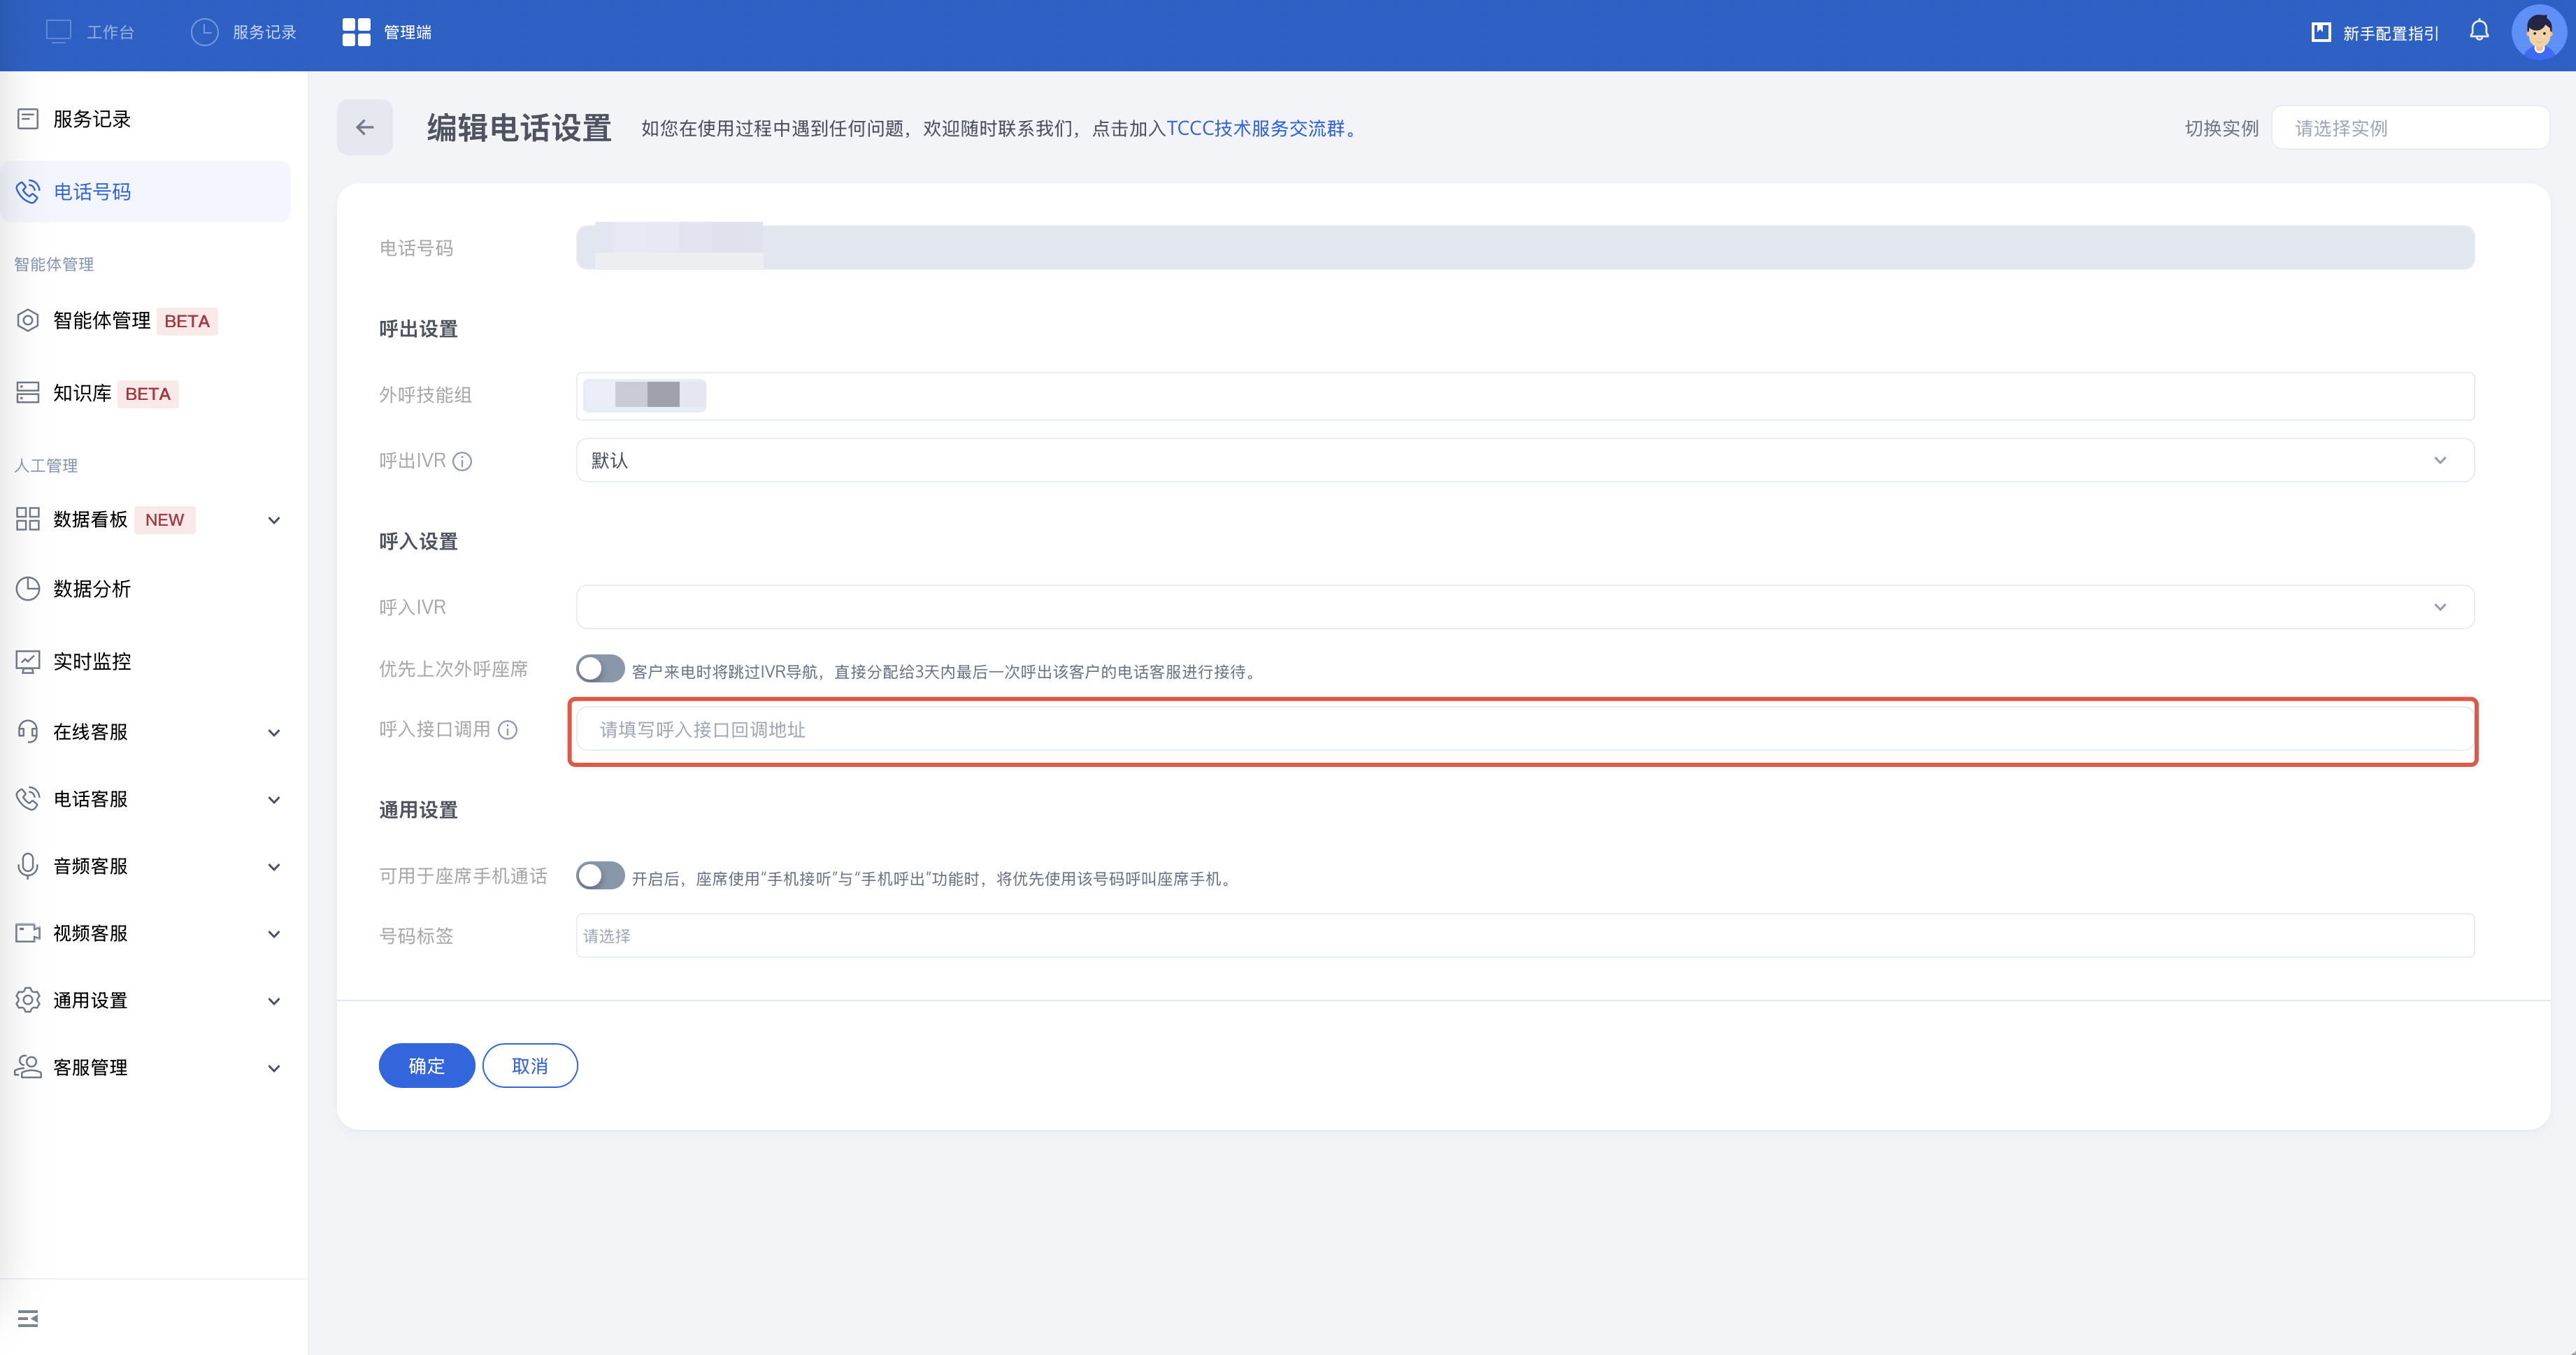
Task: Open 数据分析 in the sidebar
Action: pos(92,588)
